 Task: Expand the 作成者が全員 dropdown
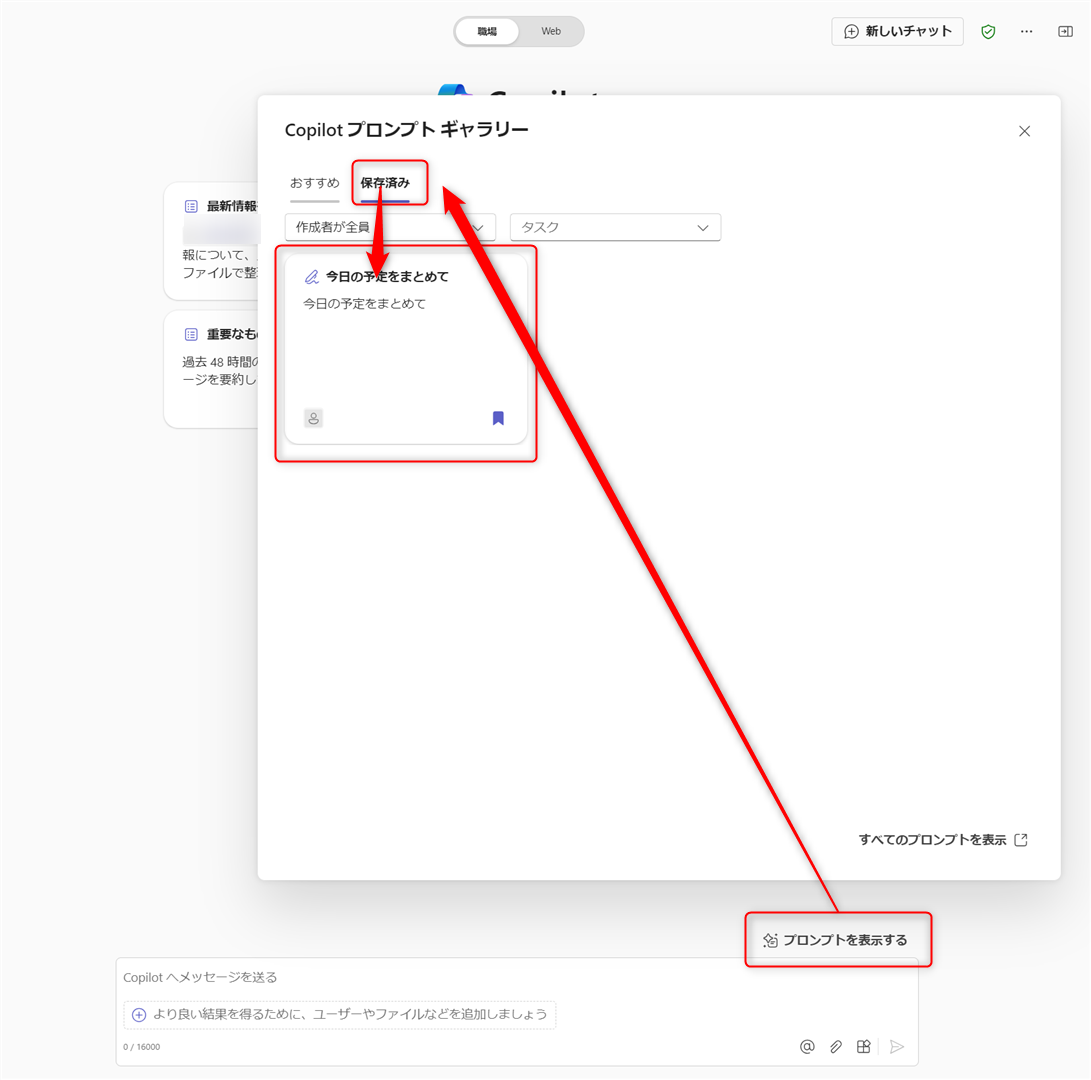(x=390, y=227)
